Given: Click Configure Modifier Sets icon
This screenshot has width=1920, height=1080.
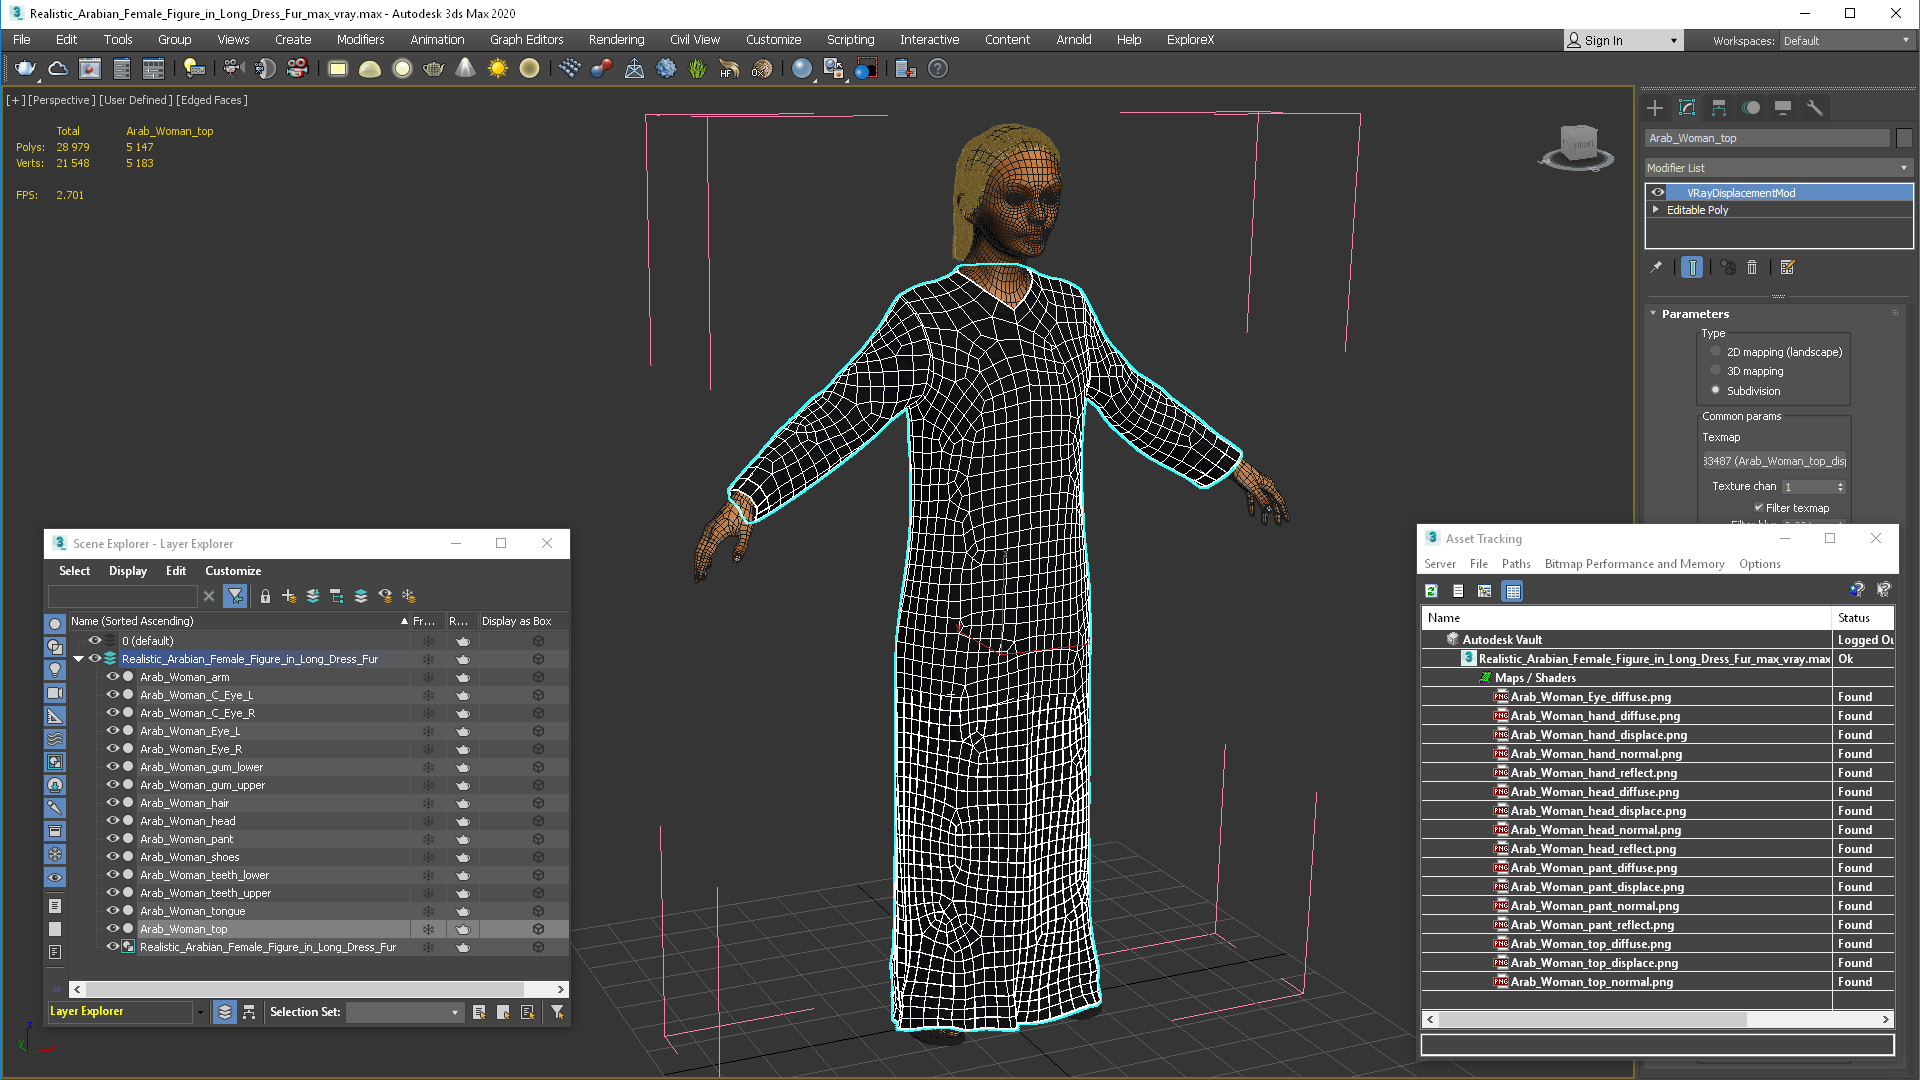Looking at the screenshot, I should tap(1788, 267).
